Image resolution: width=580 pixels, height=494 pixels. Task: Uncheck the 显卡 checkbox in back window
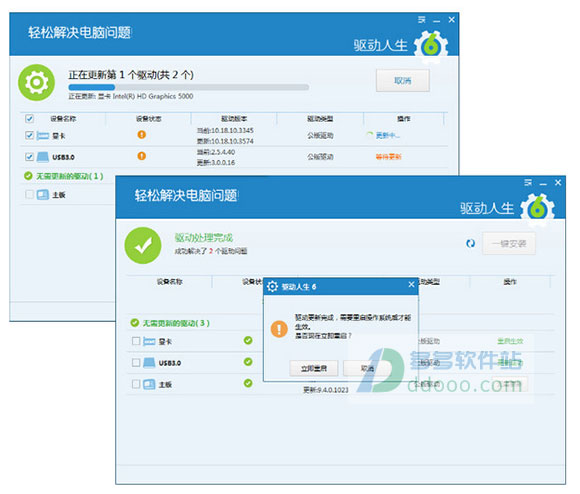coord(29,135)
